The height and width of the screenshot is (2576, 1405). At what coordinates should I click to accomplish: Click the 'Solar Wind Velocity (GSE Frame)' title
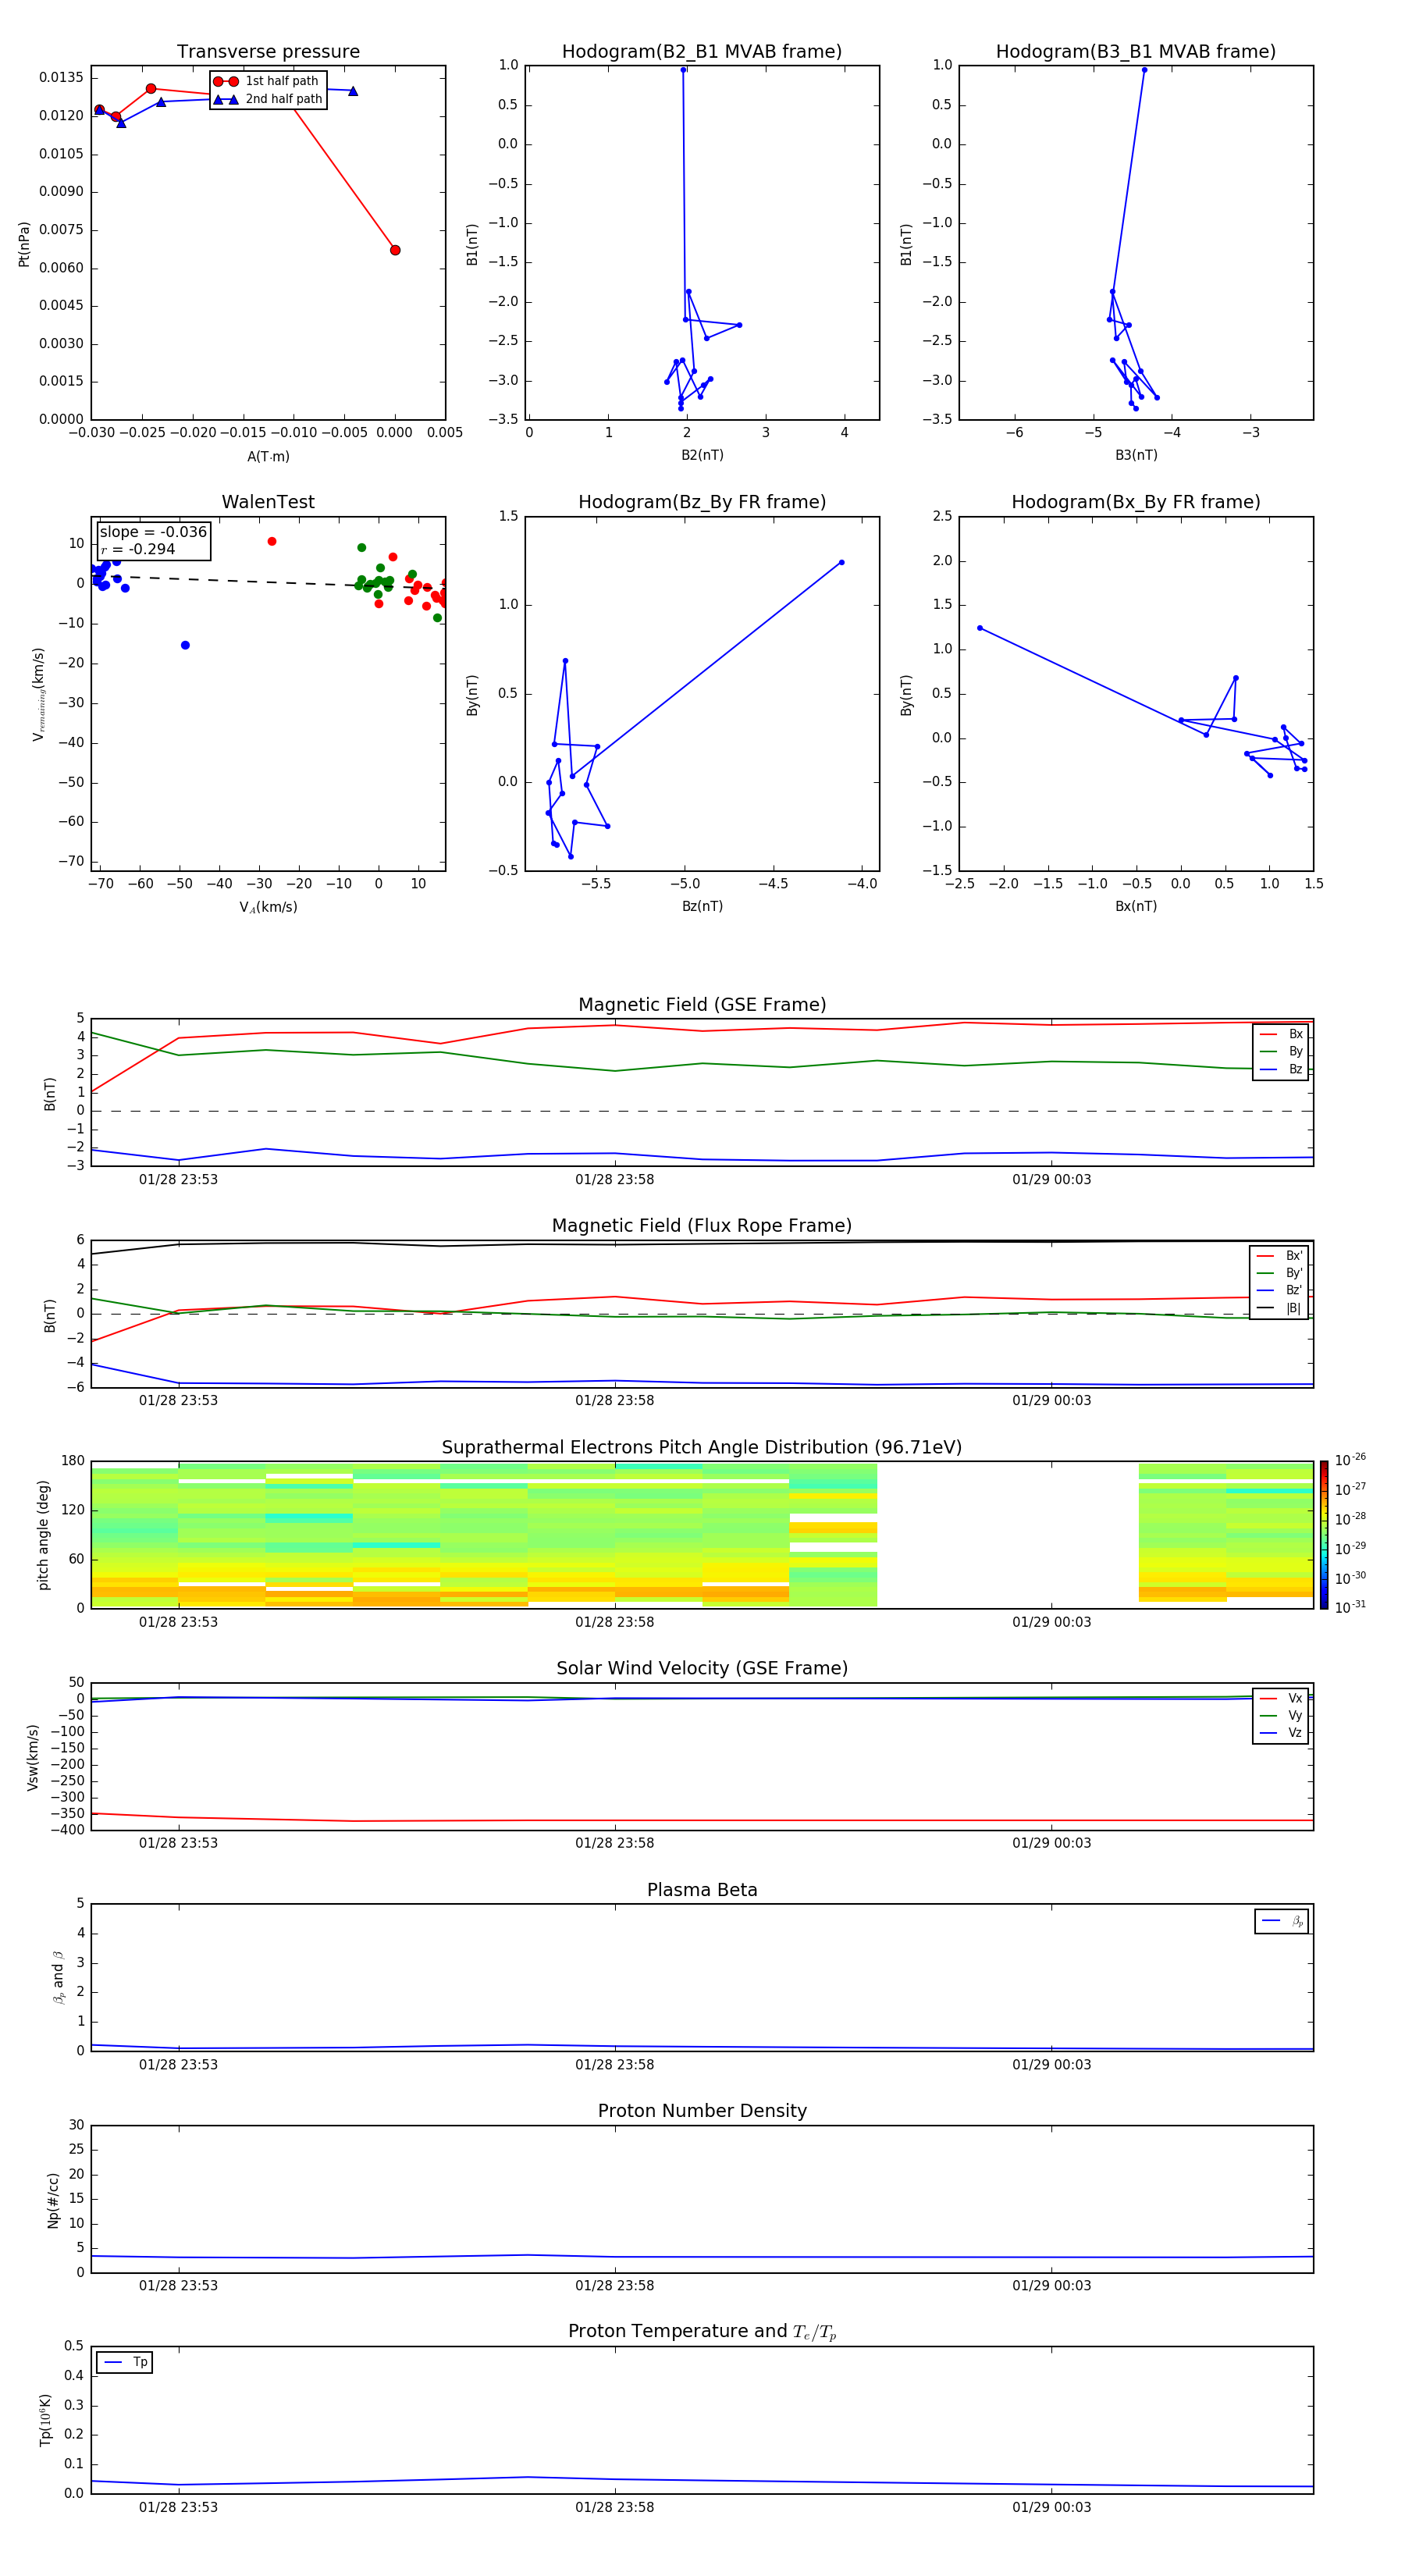point(702,1669)
